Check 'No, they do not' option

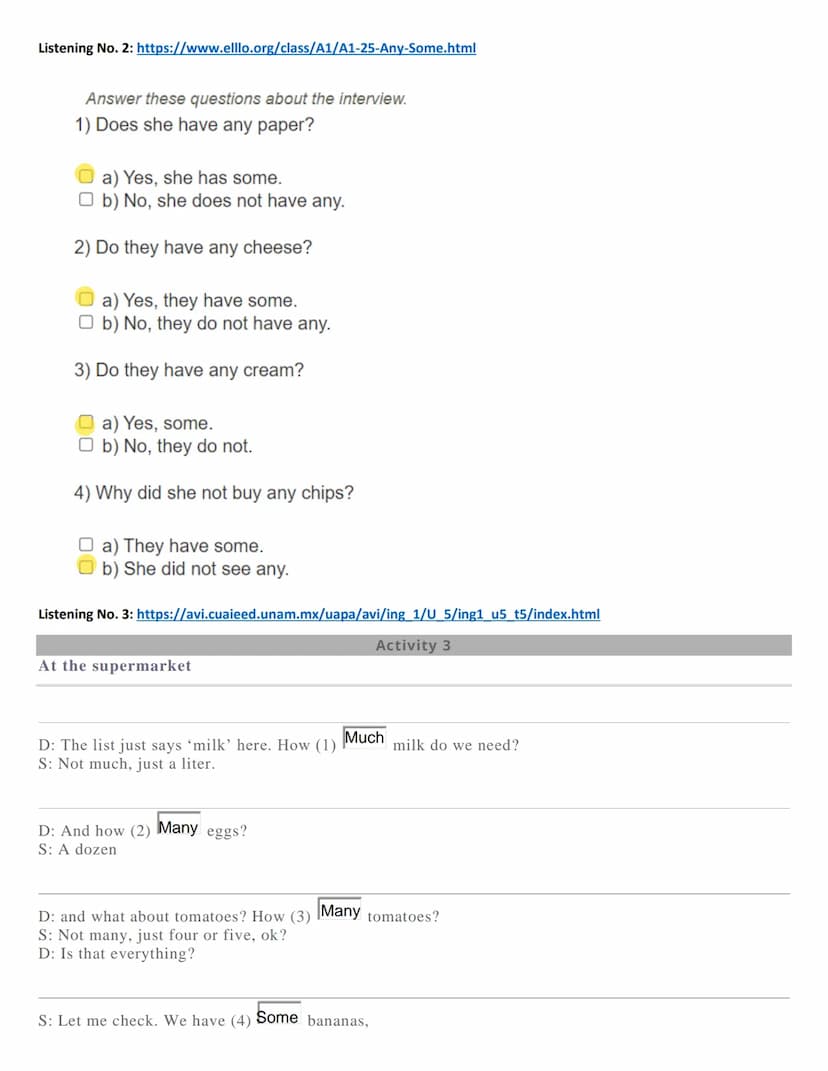click(85, 445)
